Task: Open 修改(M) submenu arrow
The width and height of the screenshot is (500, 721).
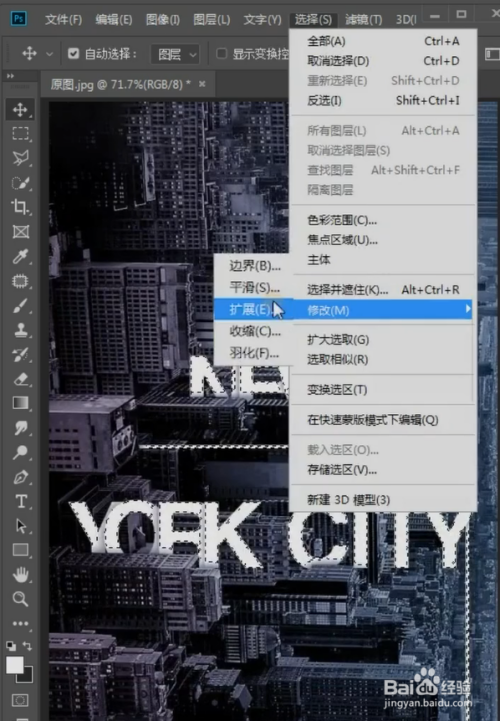Action: point(468,309)
